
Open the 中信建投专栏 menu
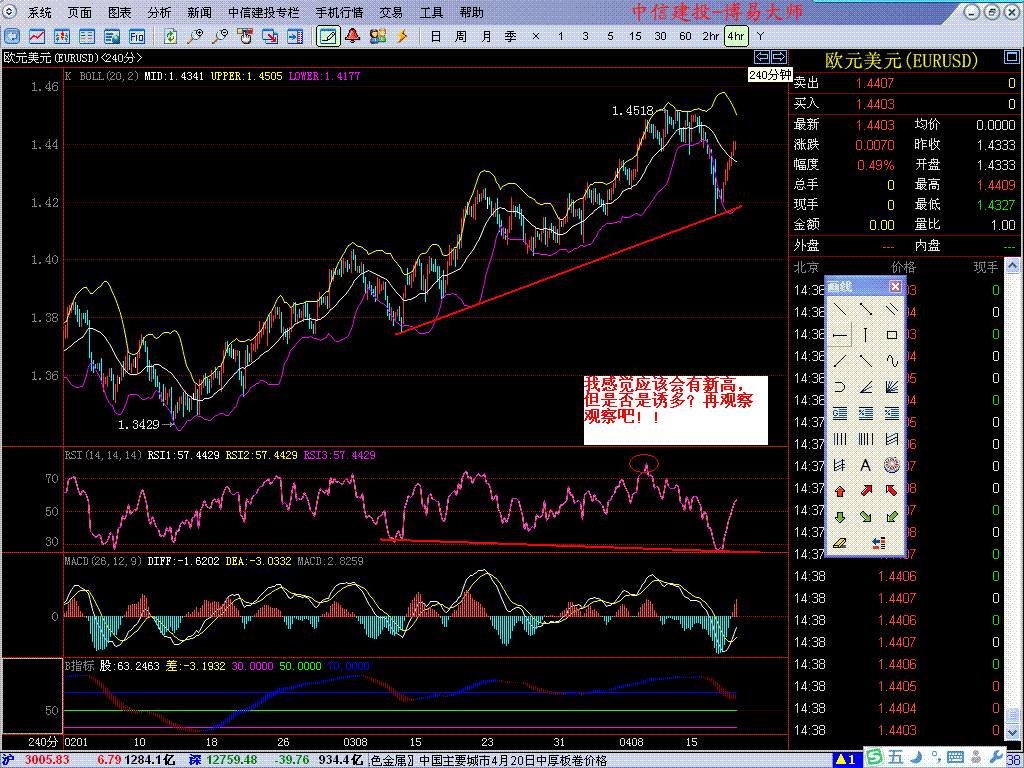264,12
